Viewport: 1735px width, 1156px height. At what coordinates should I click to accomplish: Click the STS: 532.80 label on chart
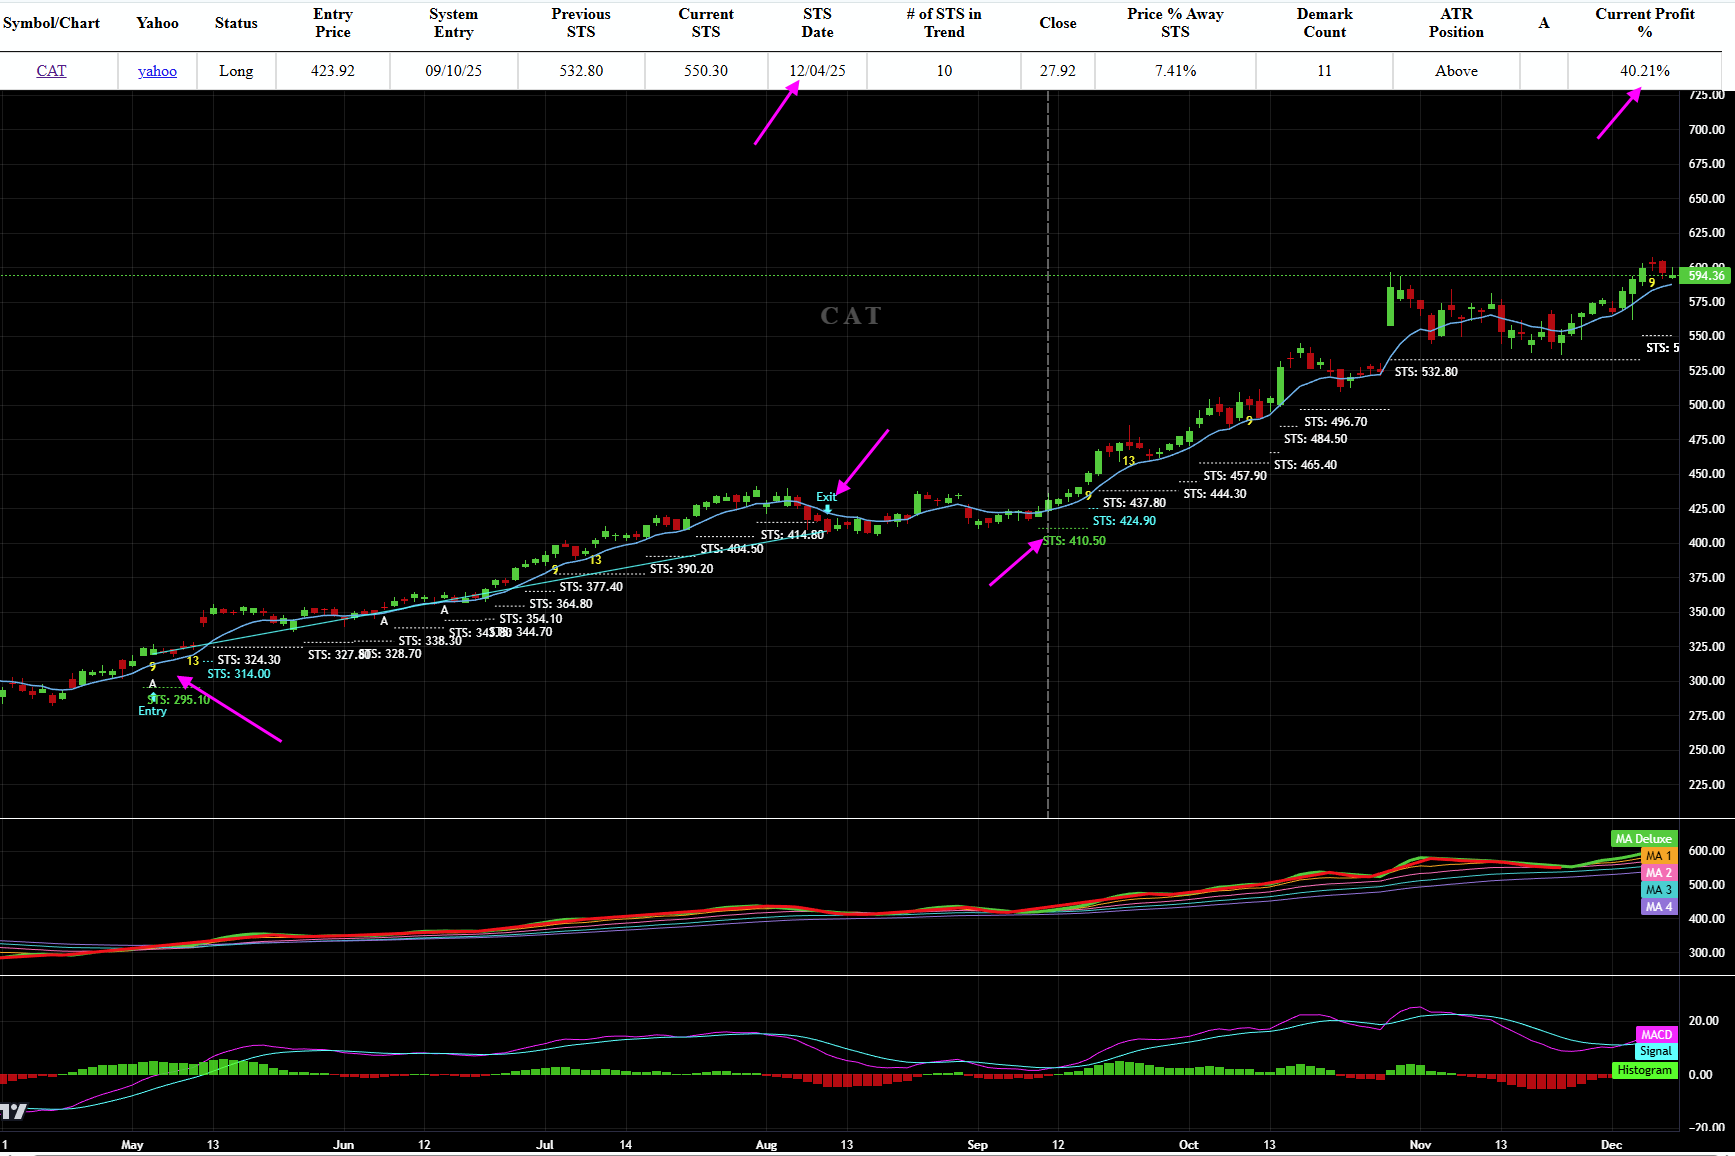pos(1426,372)
